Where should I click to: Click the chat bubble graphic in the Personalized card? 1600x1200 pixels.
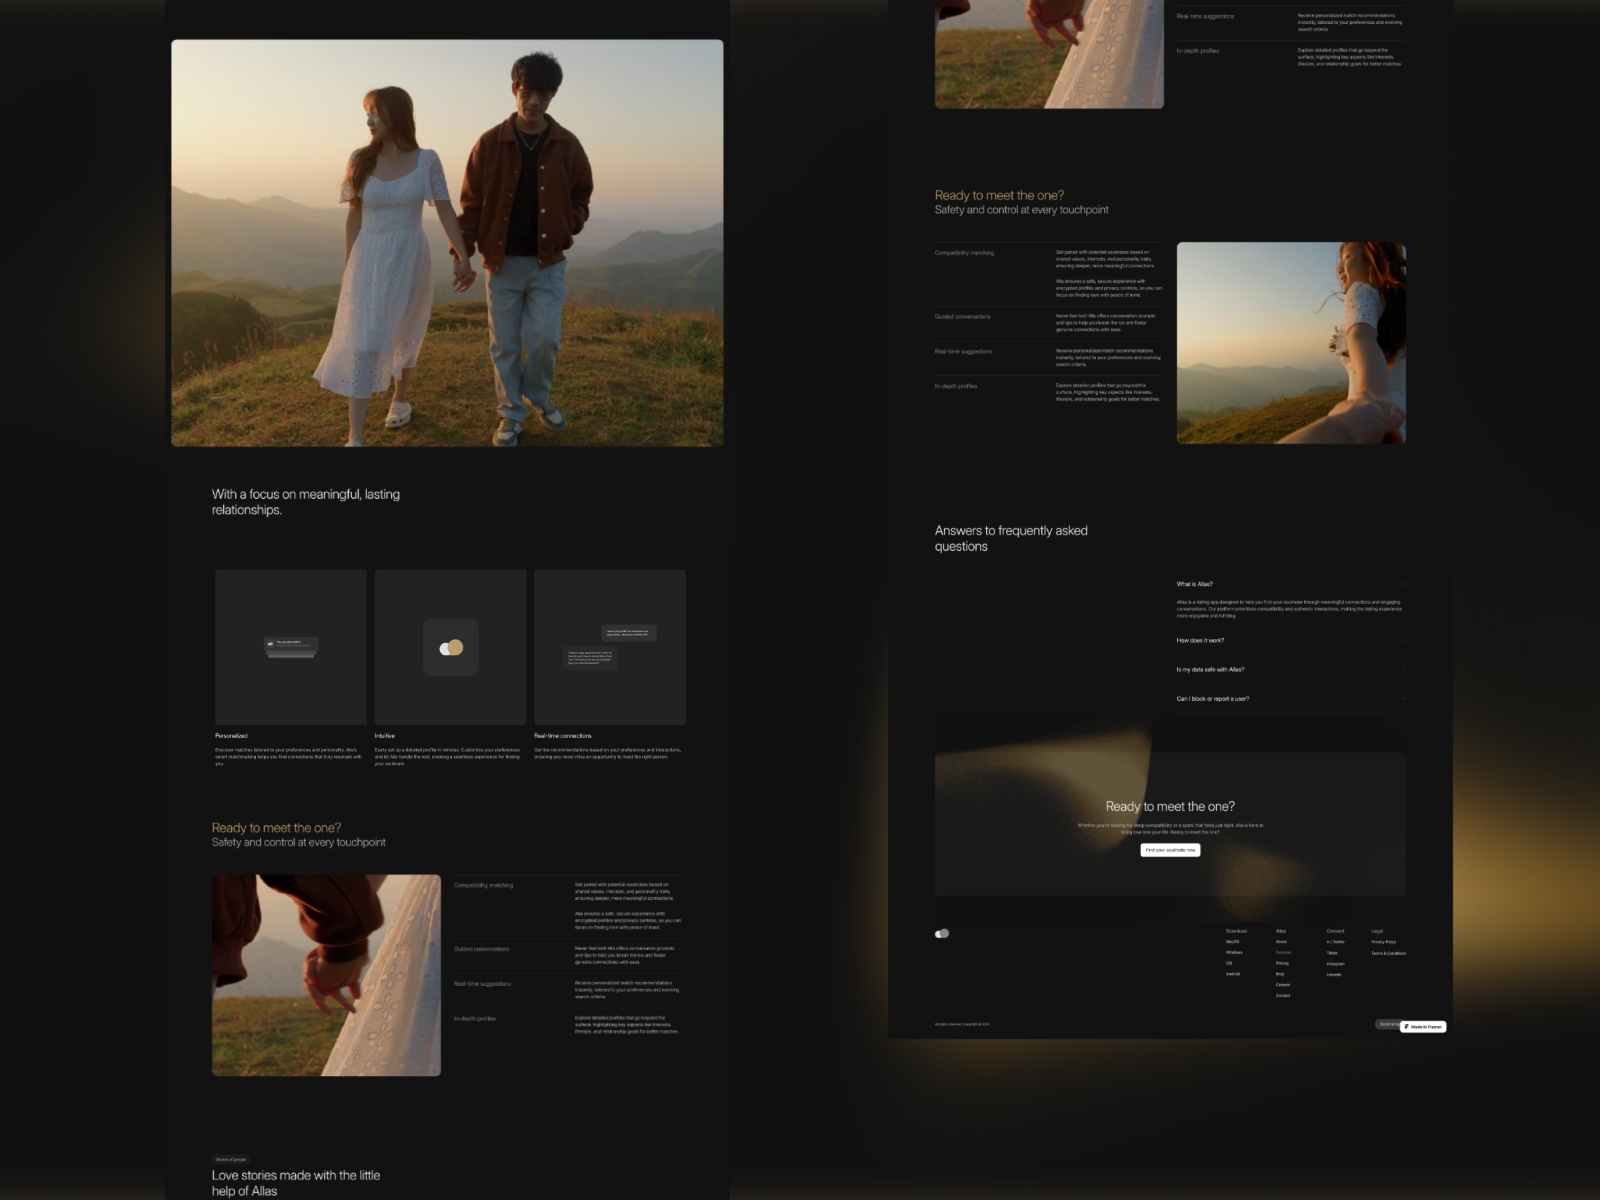point(290,648)
